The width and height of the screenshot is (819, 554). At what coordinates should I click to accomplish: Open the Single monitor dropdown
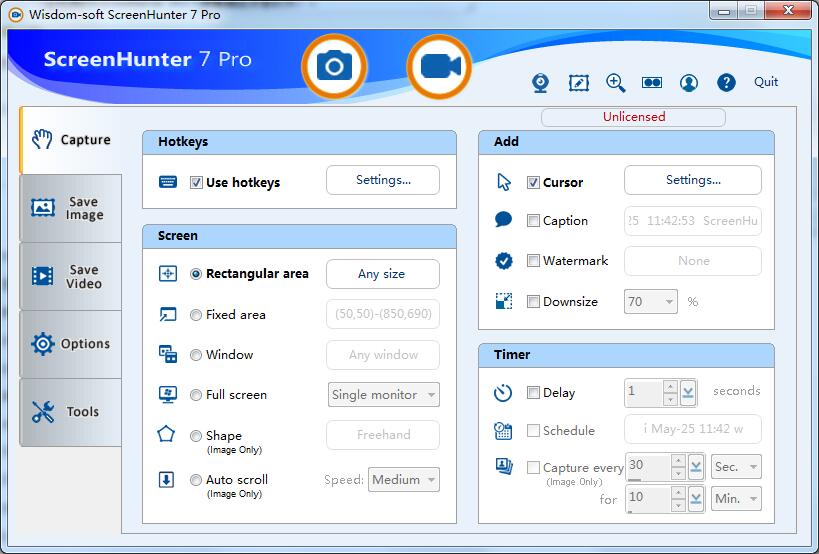point(383,395)
